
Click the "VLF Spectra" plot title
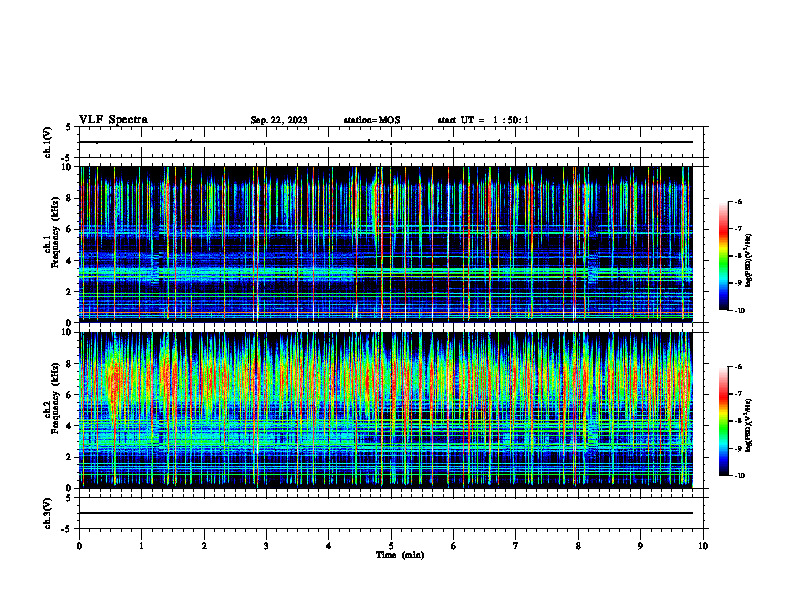pyautogui.click(x=113, y=120)
